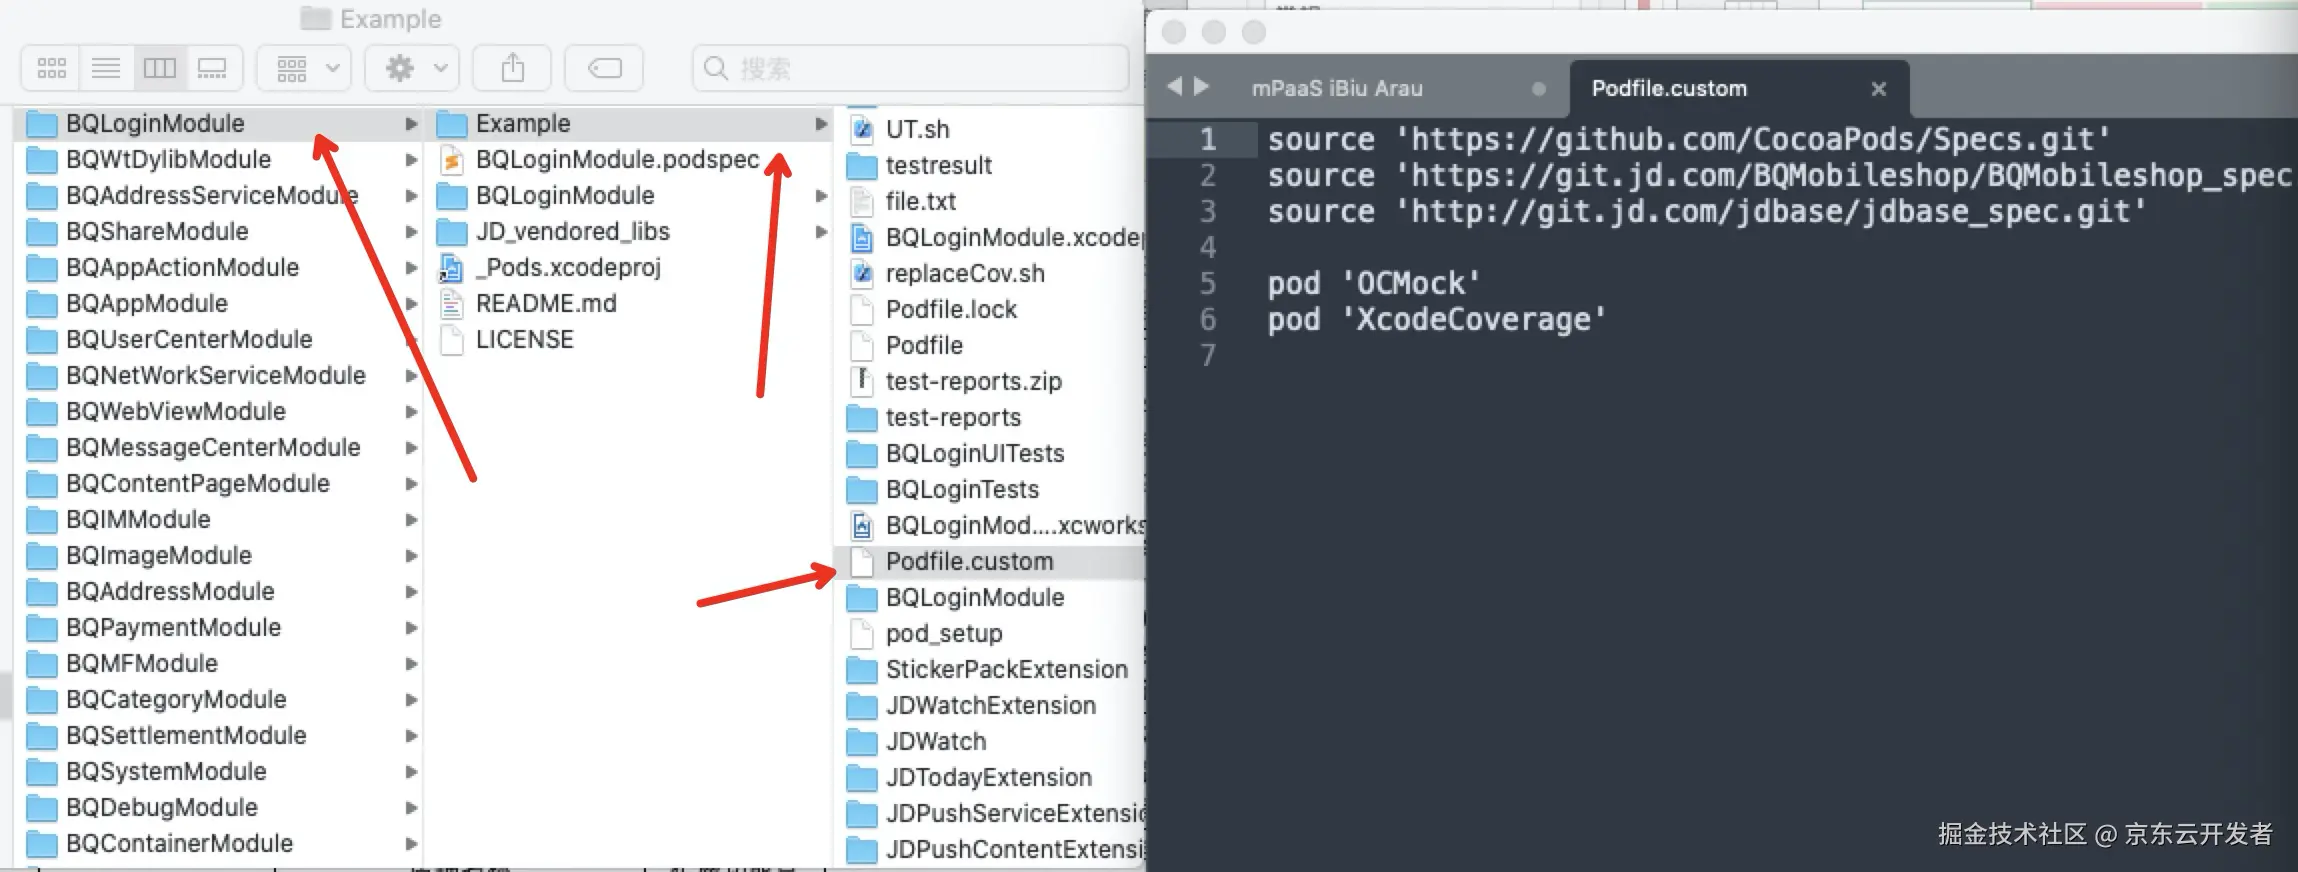Select the BQLoginModule folder in first column

click(x=220, y=124)
